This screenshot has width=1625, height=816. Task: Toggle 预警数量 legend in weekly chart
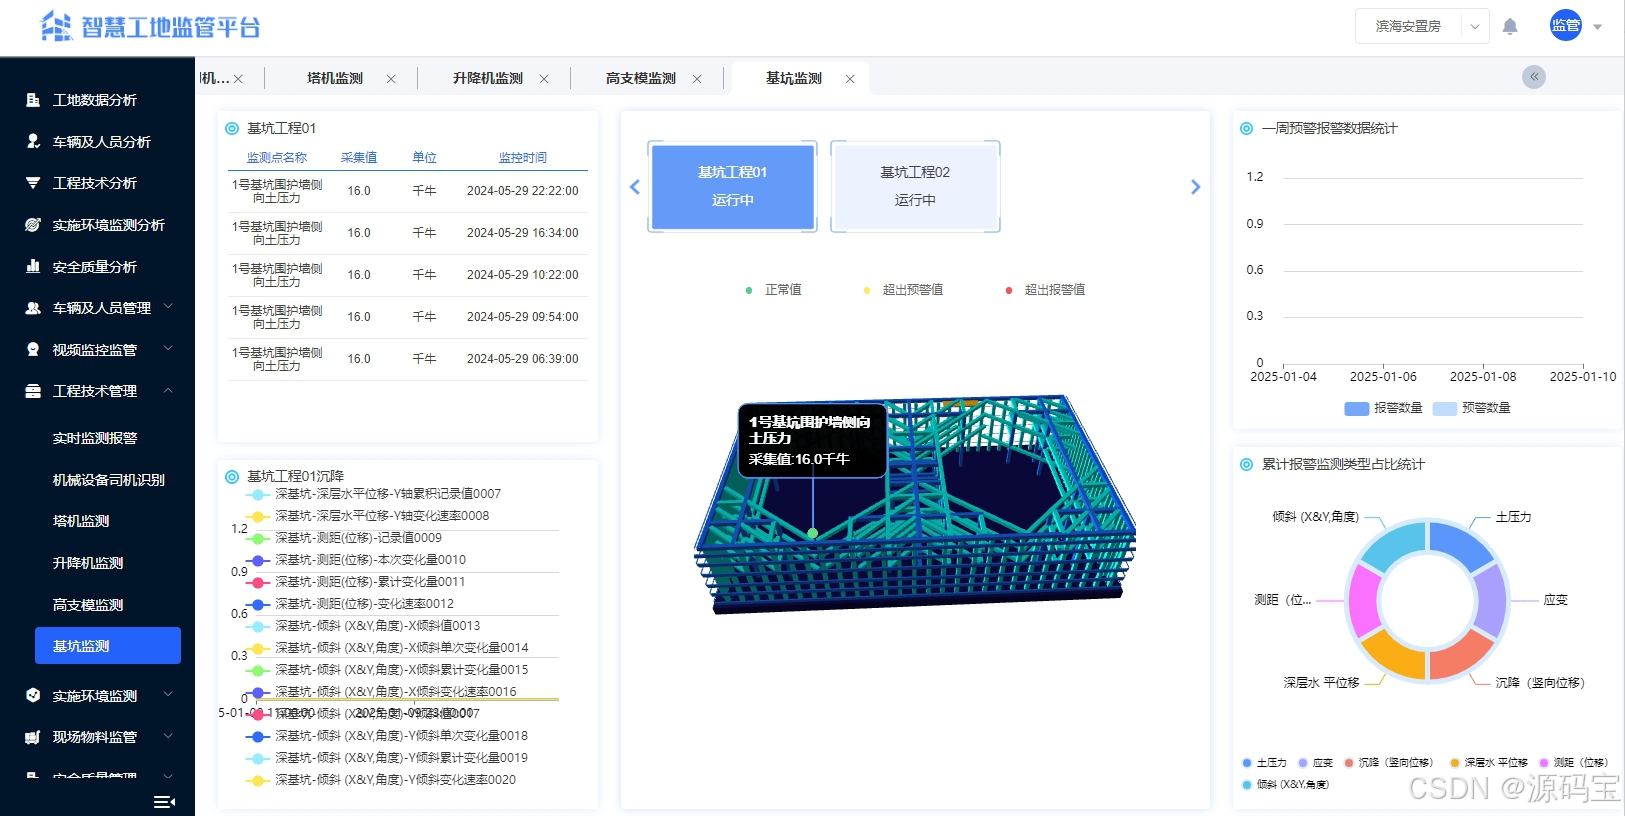[1472, 408]
